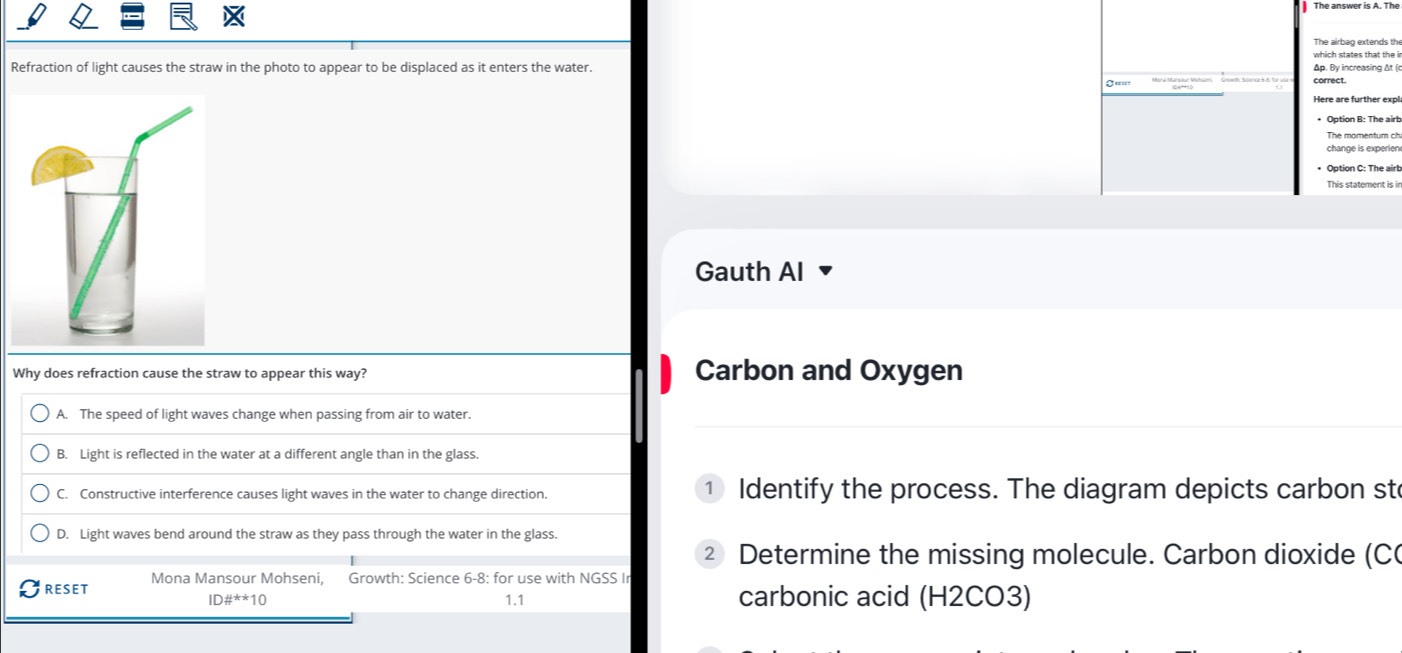Image resolution: width=1402 pixels, height=653 pixels.
Task: Choose answer D about light bending around straw
Action: click(39, 533)
